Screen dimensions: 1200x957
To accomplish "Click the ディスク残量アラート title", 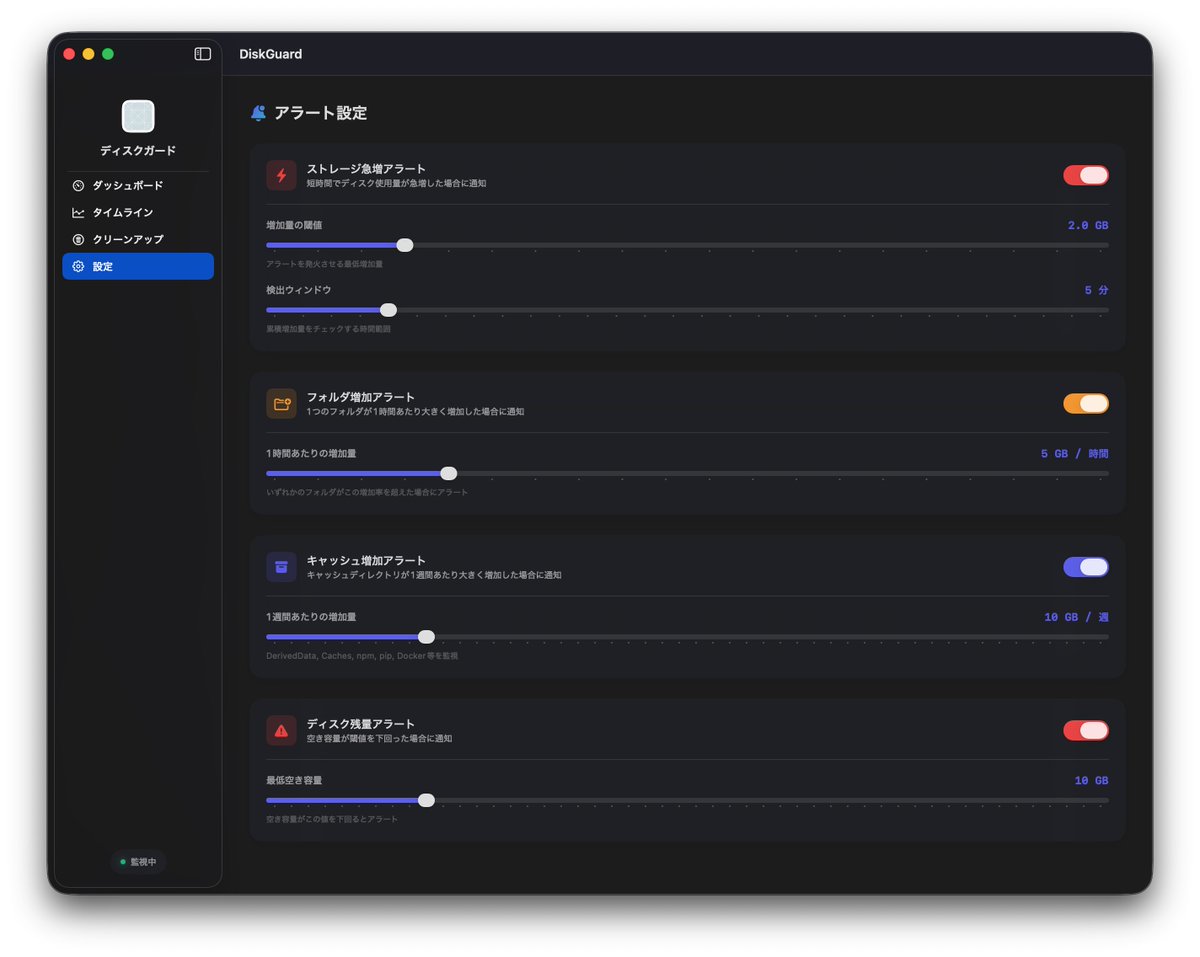I will point(361,724).
